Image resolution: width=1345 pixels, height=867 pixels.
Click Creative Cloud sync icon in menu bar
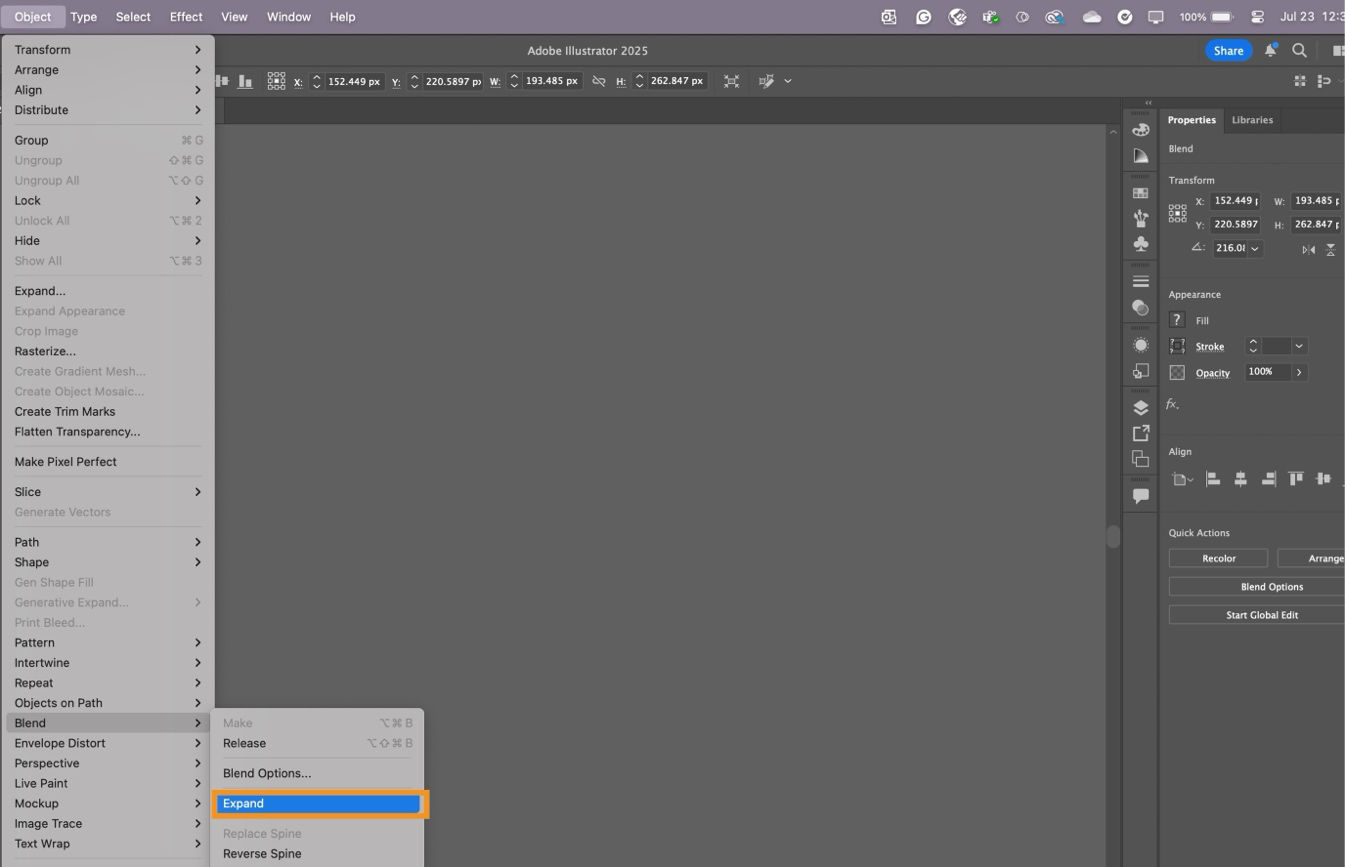click(x=1092, y=16)
